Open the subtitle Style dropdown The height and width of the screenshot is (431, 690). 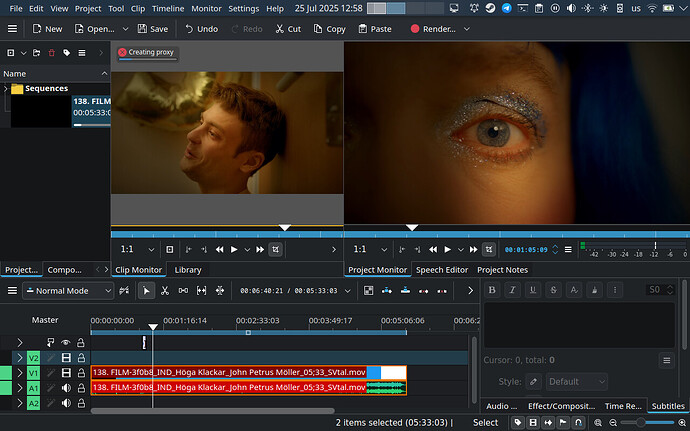(576, 382)
